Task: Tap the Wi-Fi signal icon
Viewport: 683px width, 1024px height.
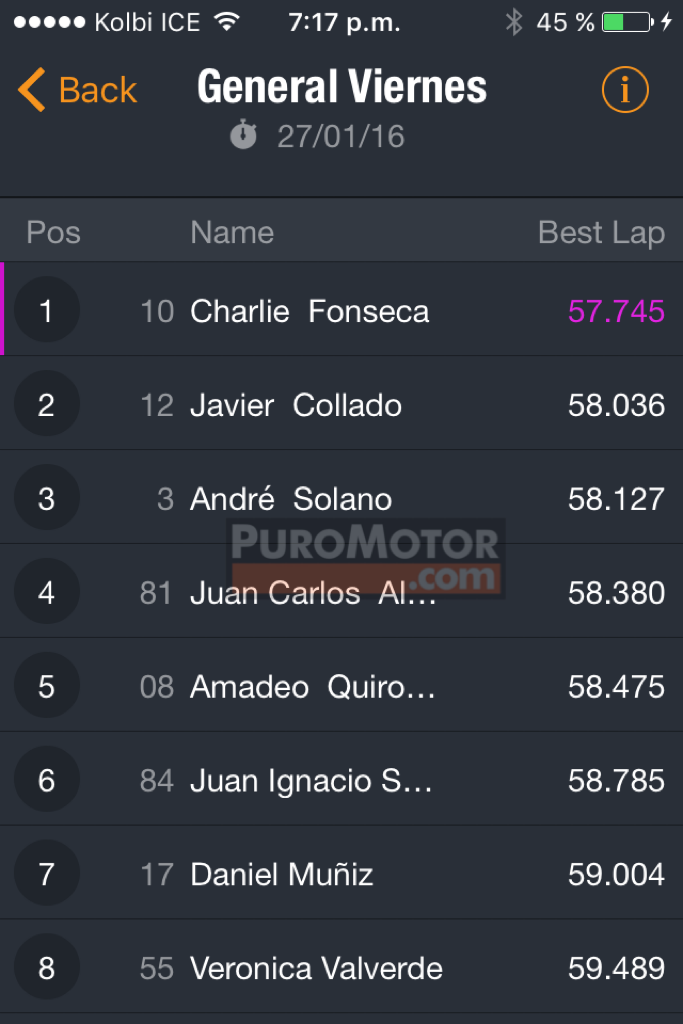Action: (x=227, y=22)
